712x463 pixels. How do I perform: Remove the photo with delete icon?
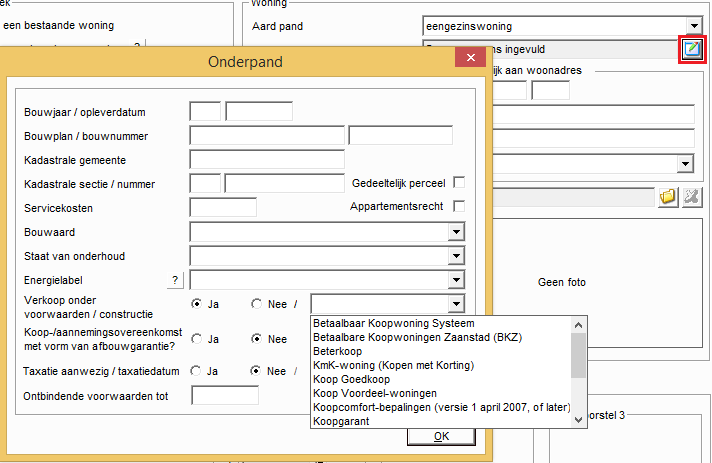click(692, 197)
